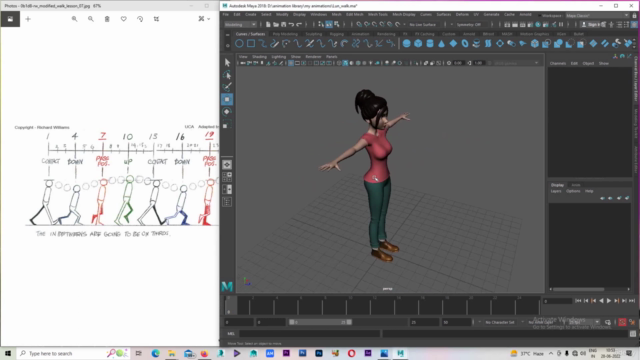Activate the Move tool in toolbox
640x360 pixels.
point(227,99)
